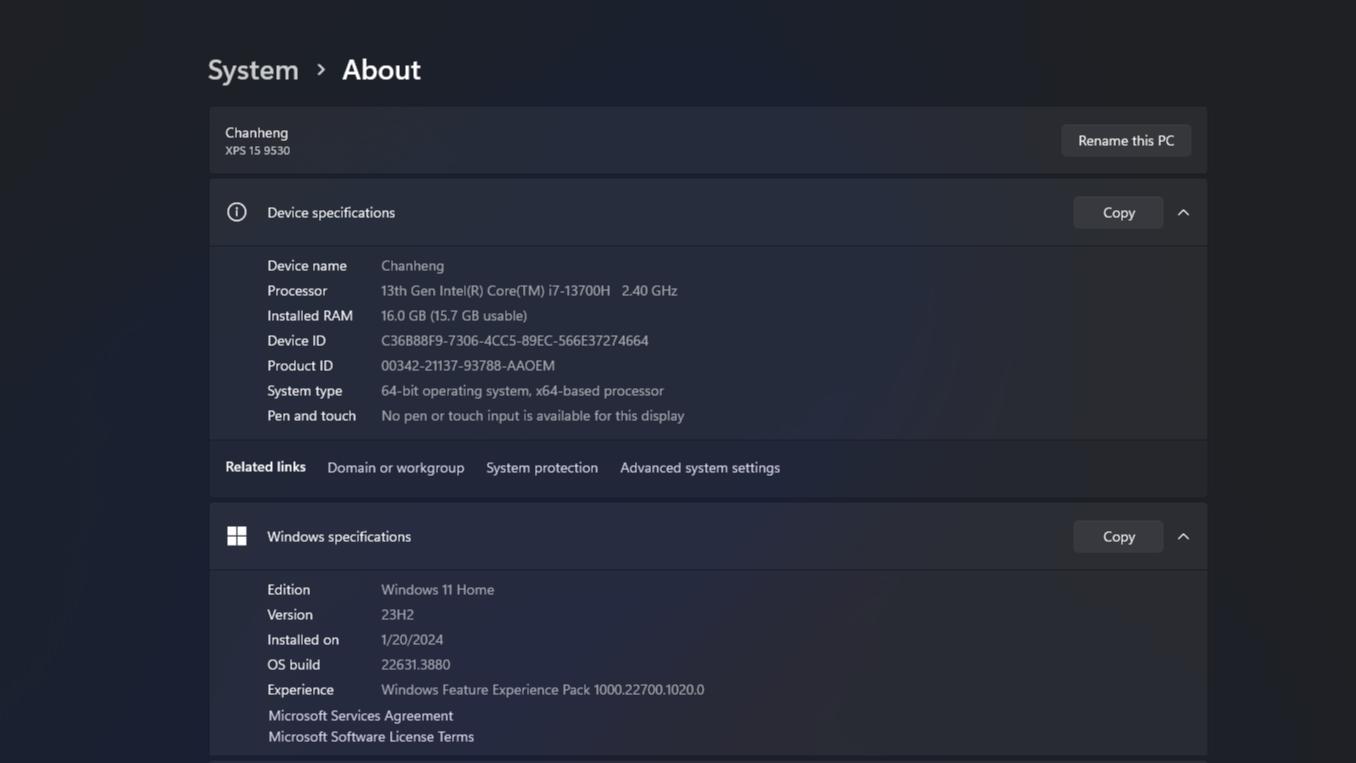
Task: Click the Device specifications info icon
Action: click(x=236, y=212)
